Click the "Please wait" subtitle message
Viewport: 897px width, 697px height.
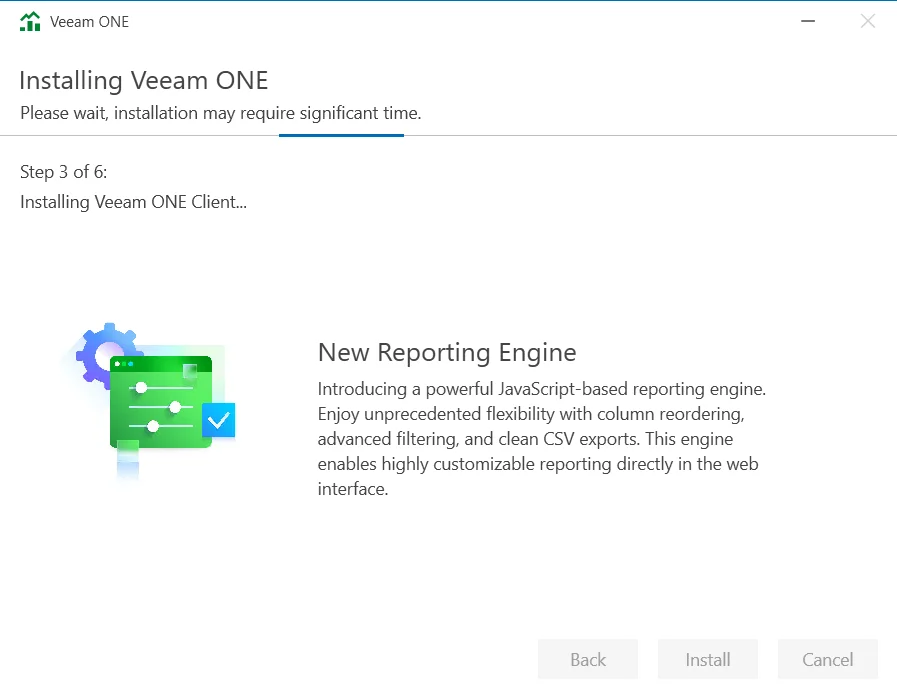point(220,113)
